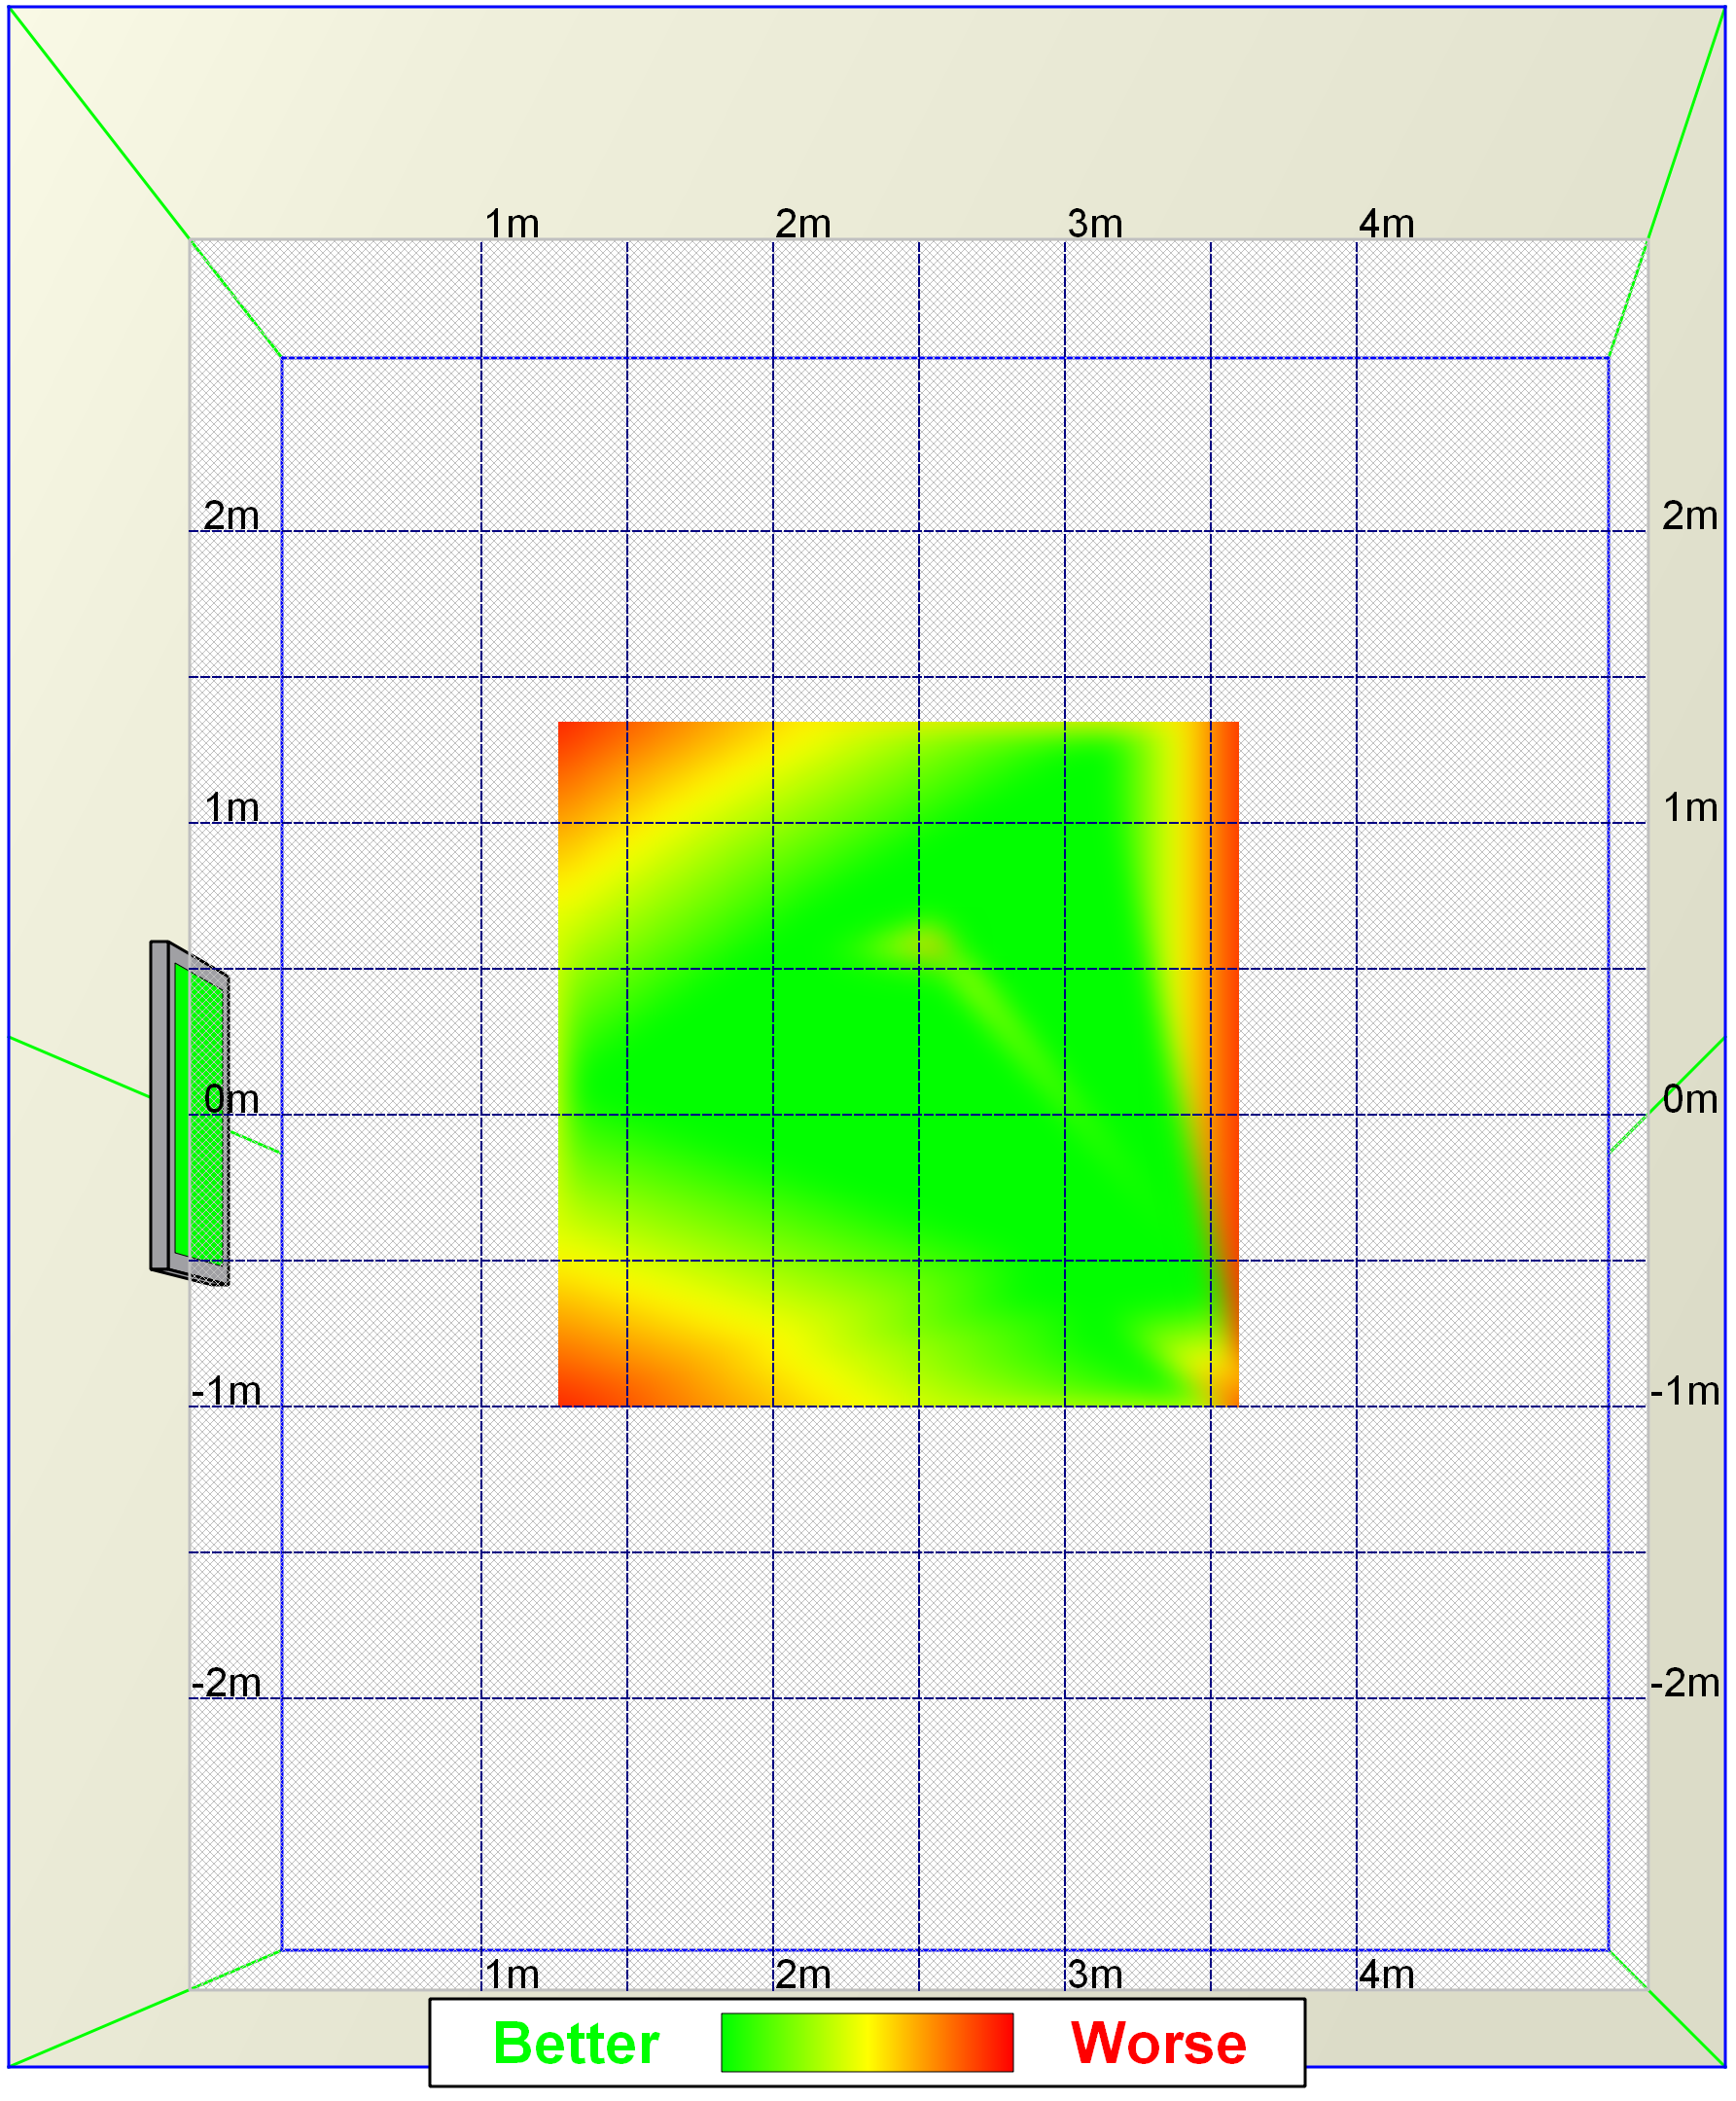Select the red top-left corner of heatmap

coord(578,745)
